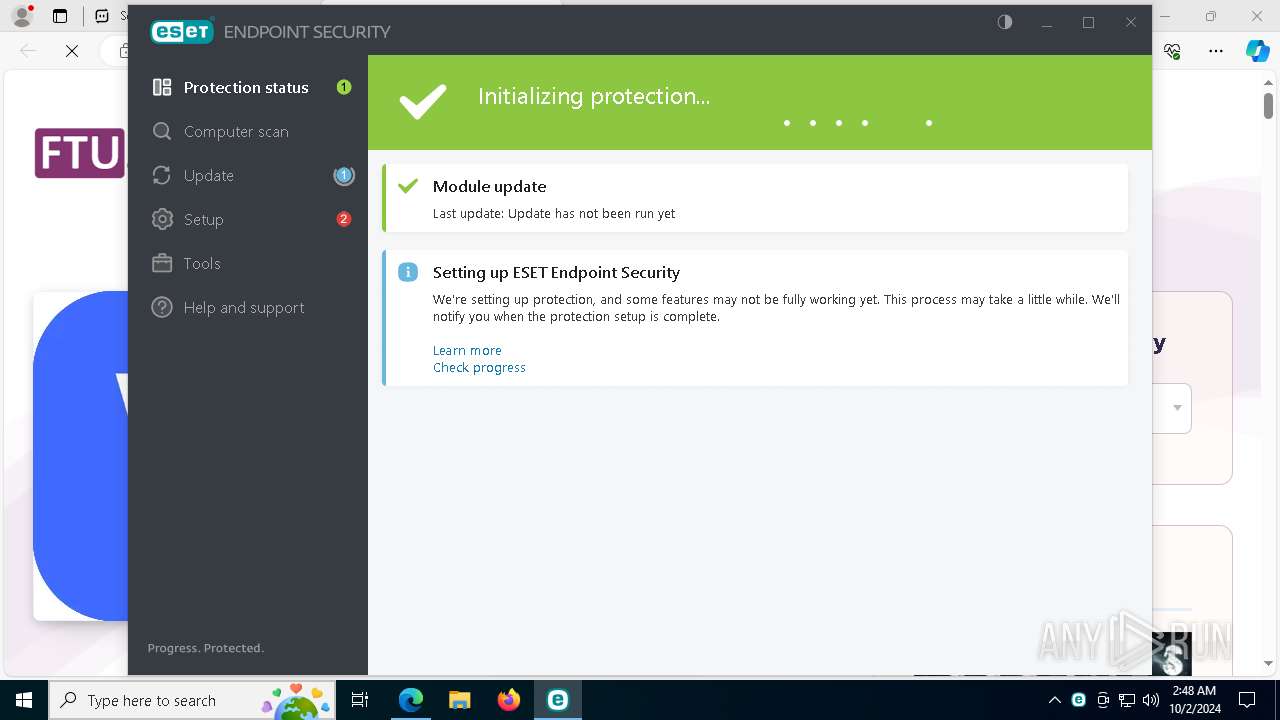Close the ESET Endpoint Security window
1280x720 pixels.
pos(1131,22)
